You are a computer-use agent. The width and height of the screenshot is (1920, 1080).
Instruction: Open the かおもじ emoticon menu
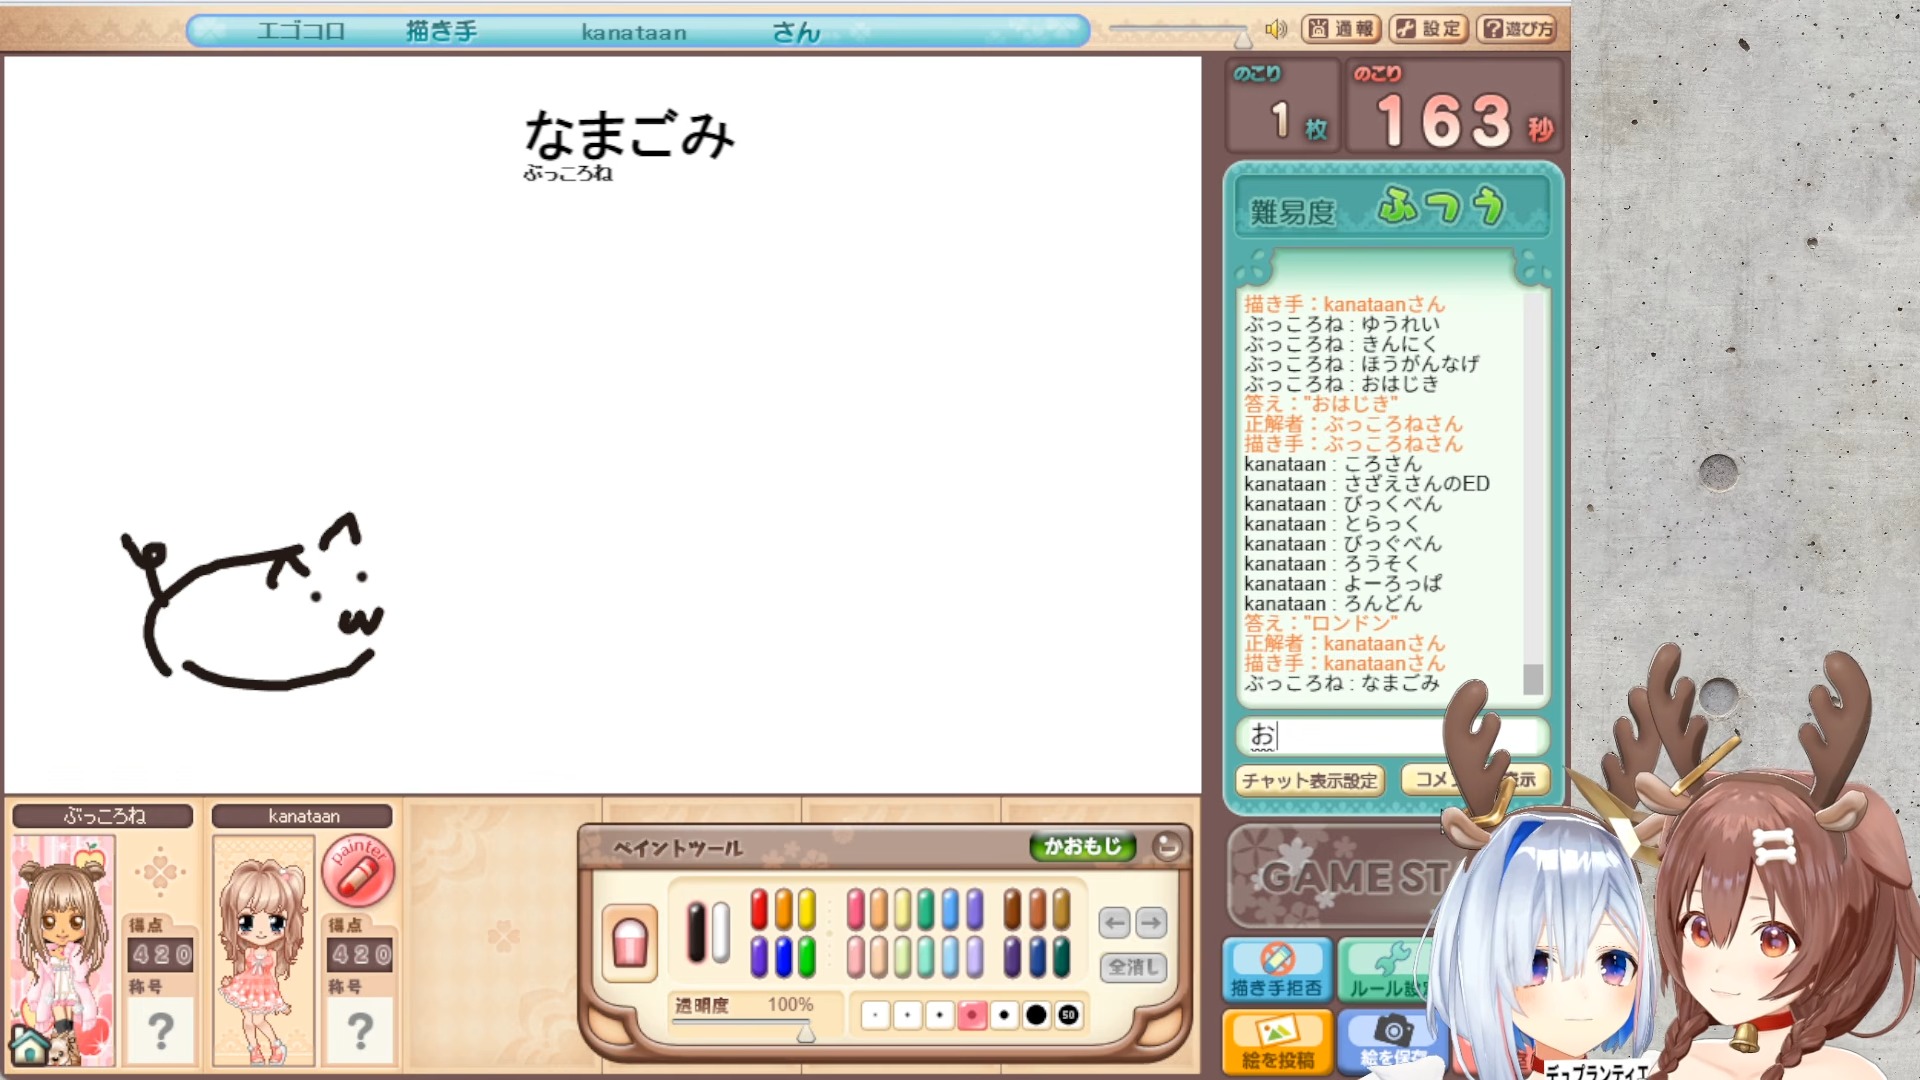coord(1082,847)
